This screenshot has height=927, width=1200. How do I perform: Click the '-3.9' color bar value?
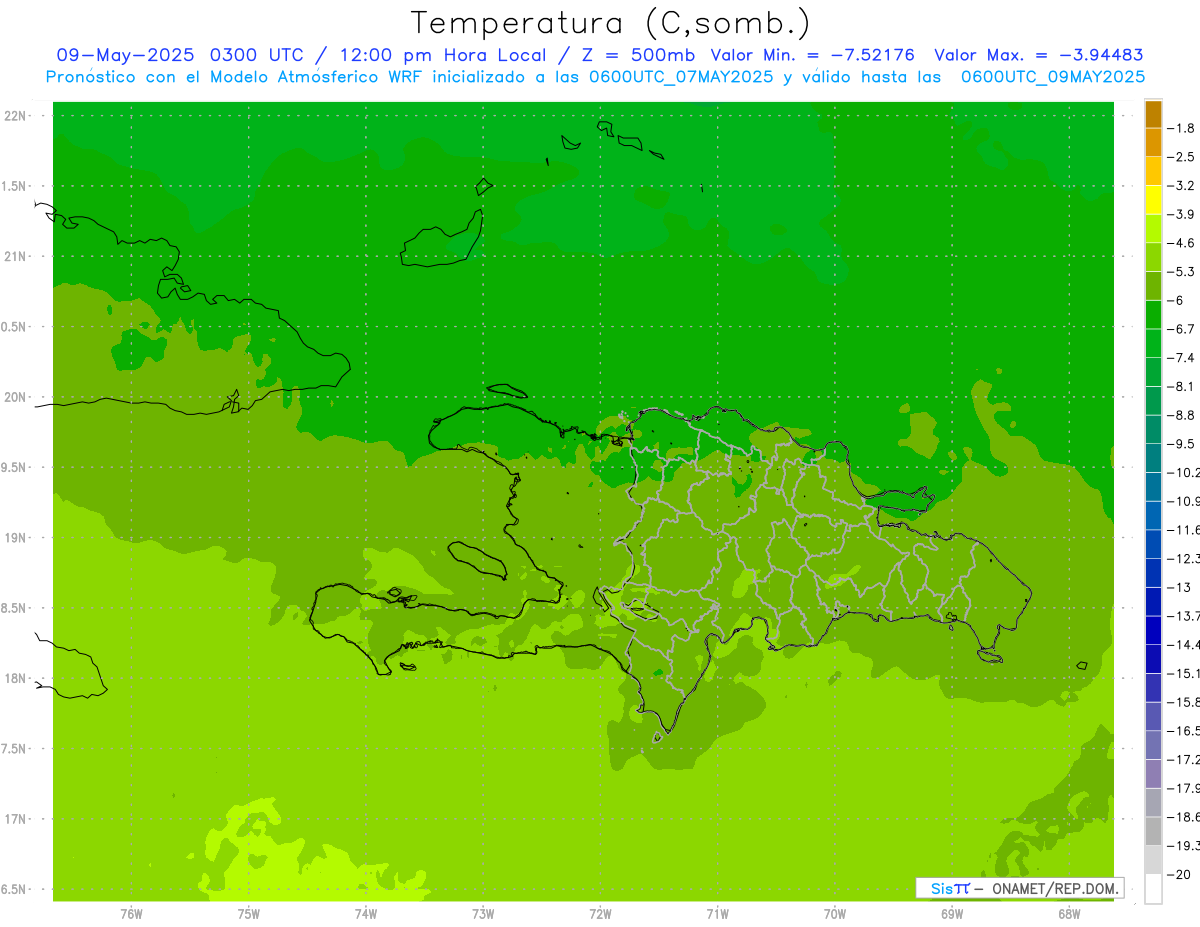coord(1183,214)
